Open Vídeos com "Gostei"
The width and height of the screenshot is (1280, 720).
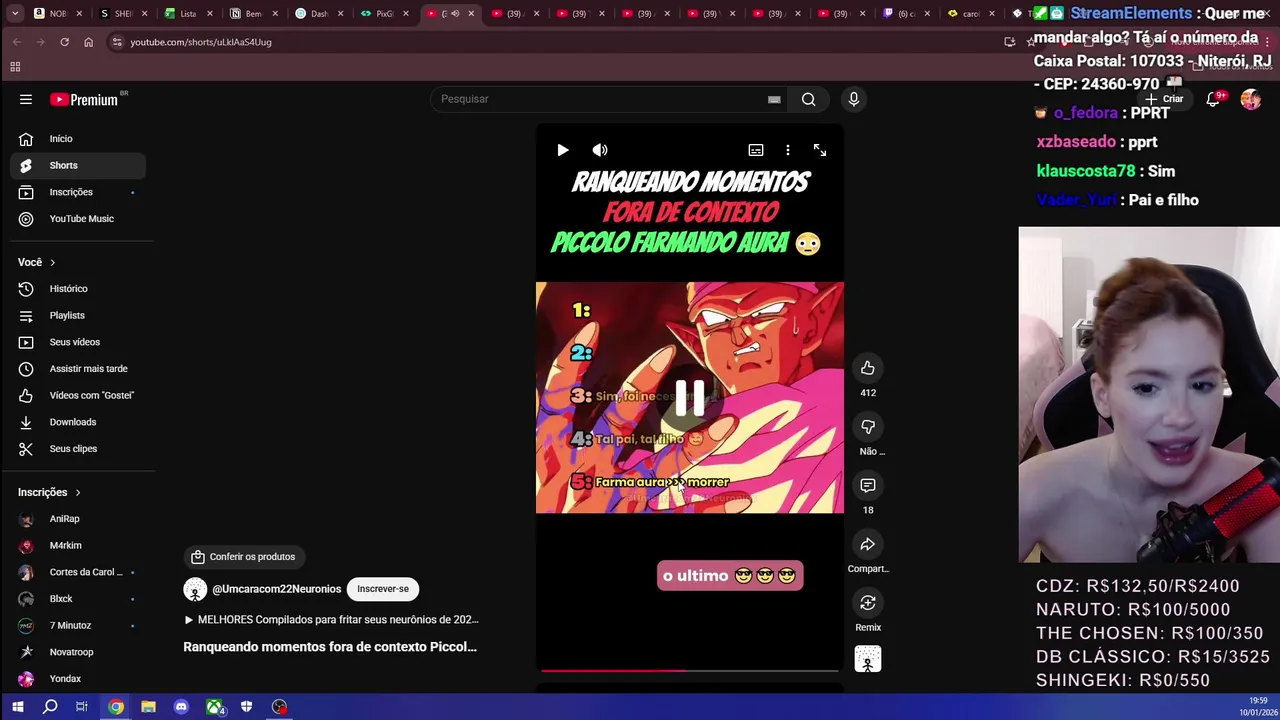click(78, 395)
